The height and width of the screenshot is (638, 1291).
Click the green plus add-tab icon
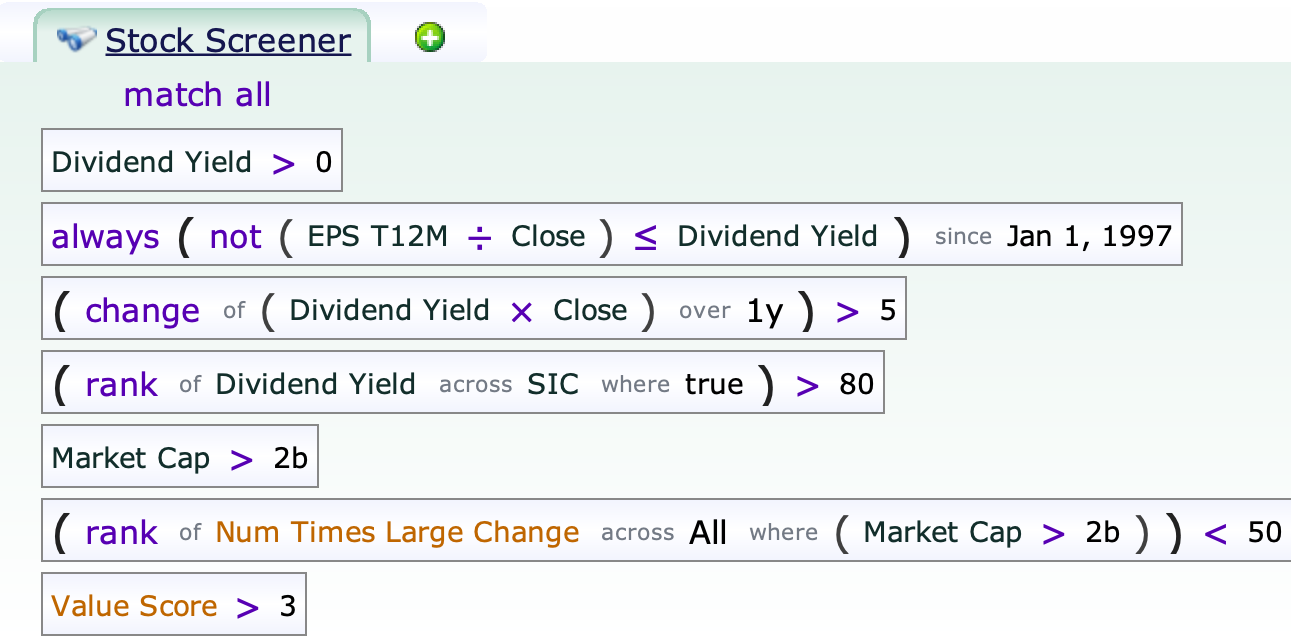click(x=430, y=38)
